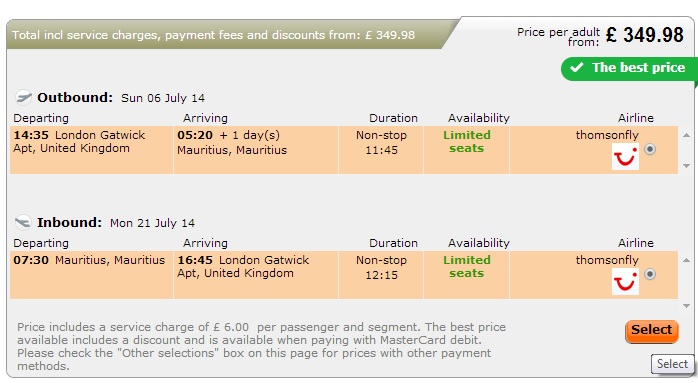
Task: Click the outbound list scroll up arrow
Action: (x=686, y=135)
